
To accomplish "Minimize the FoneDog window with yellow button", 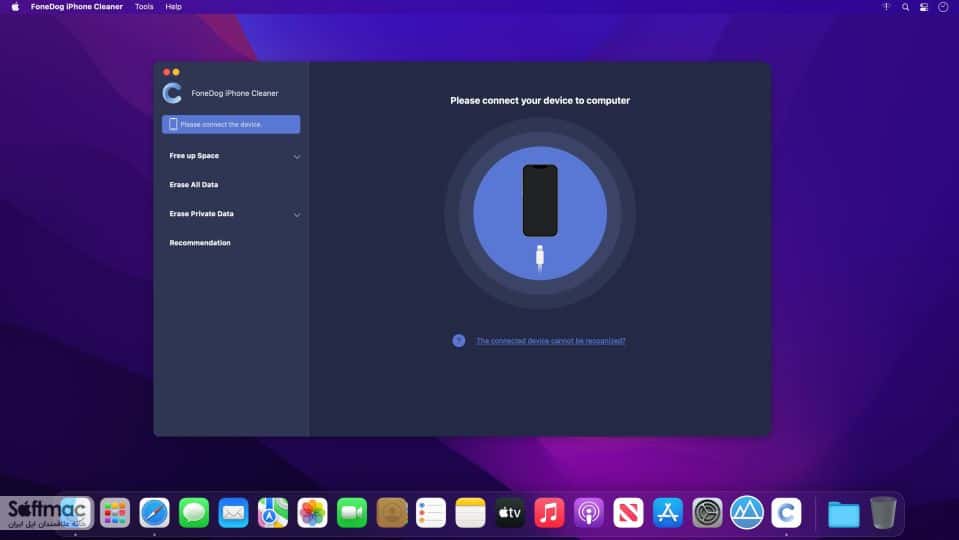I will pos(176,72).
